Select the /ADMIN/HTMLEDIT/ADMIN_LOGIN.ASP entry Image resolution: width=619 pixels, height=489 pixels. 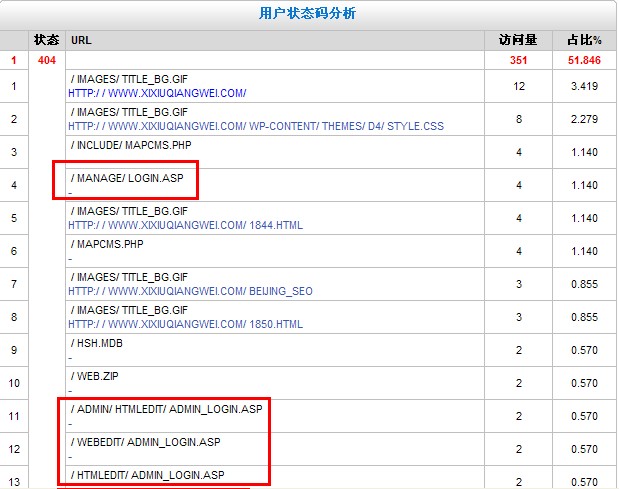166,409
